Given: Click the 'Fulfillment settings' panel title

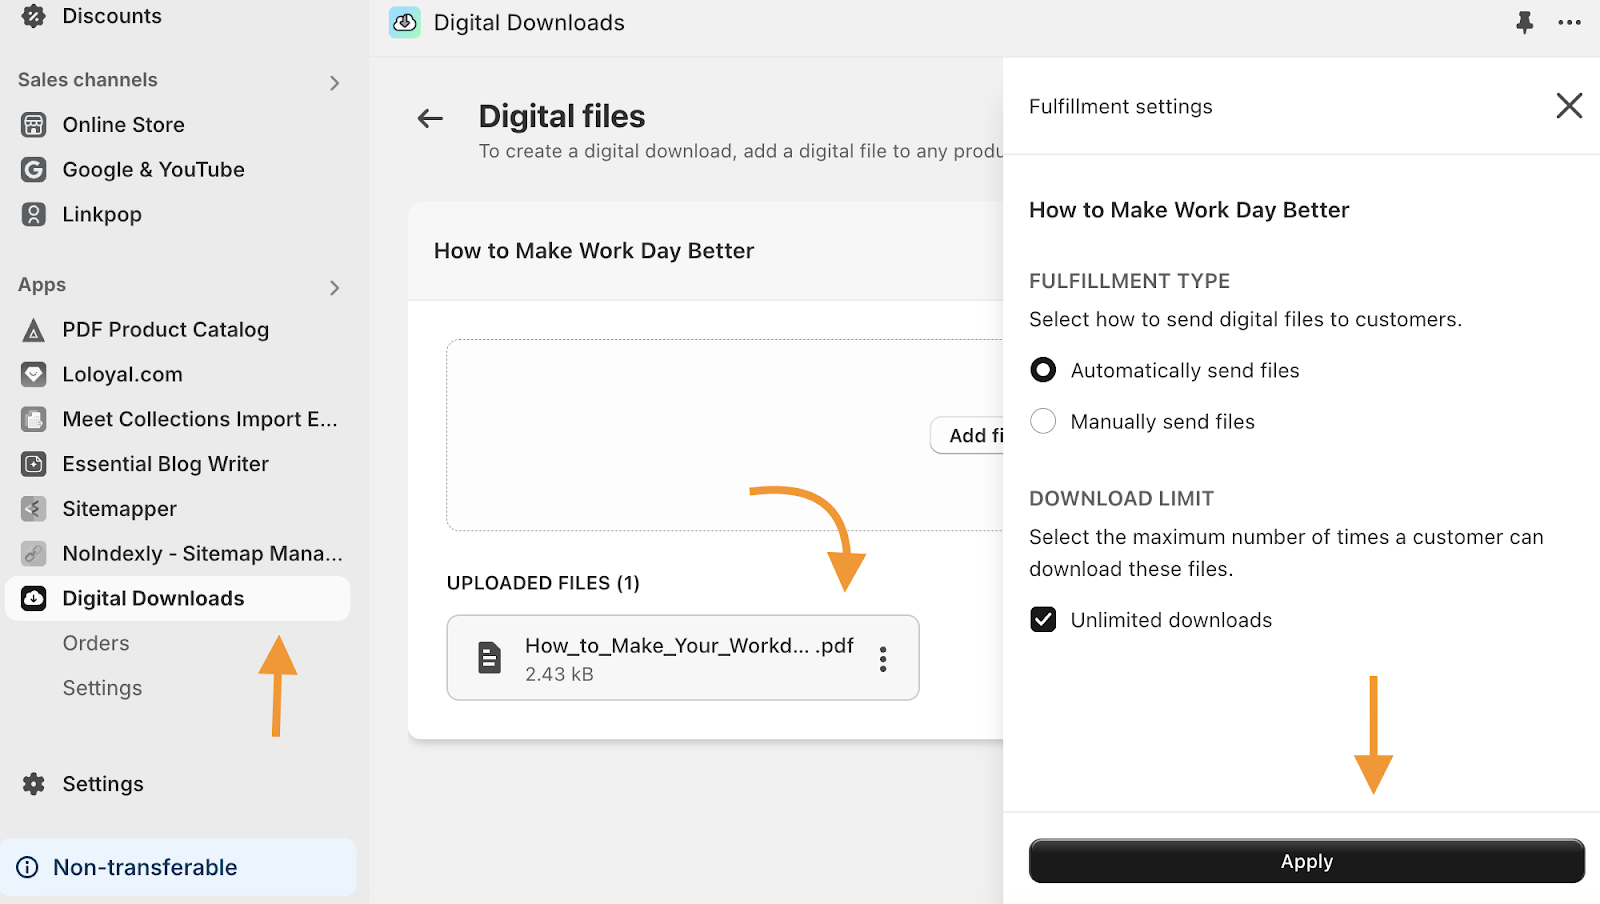Looking at the screenshot, I should (x=1120, y=106).
